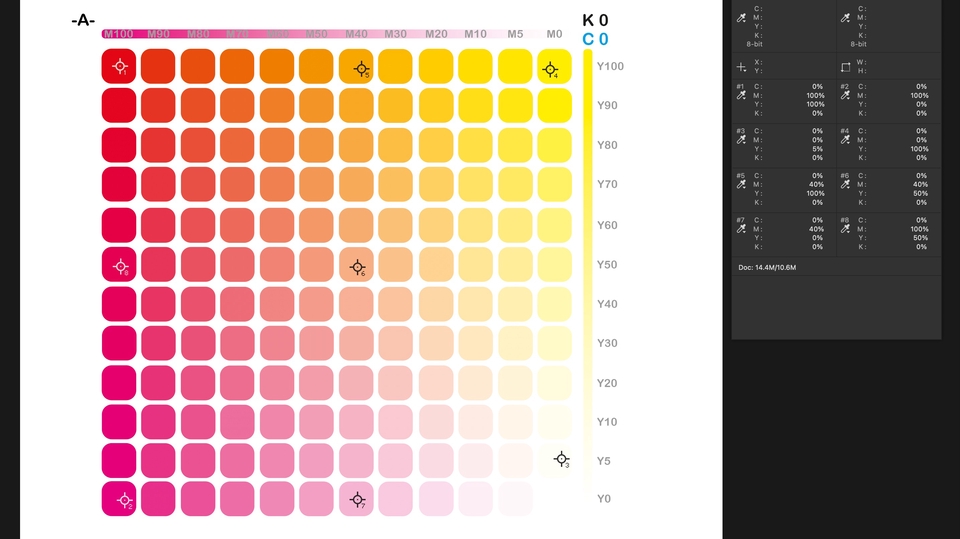Click the M0 Y90 yellow swatch

point(553,105)
